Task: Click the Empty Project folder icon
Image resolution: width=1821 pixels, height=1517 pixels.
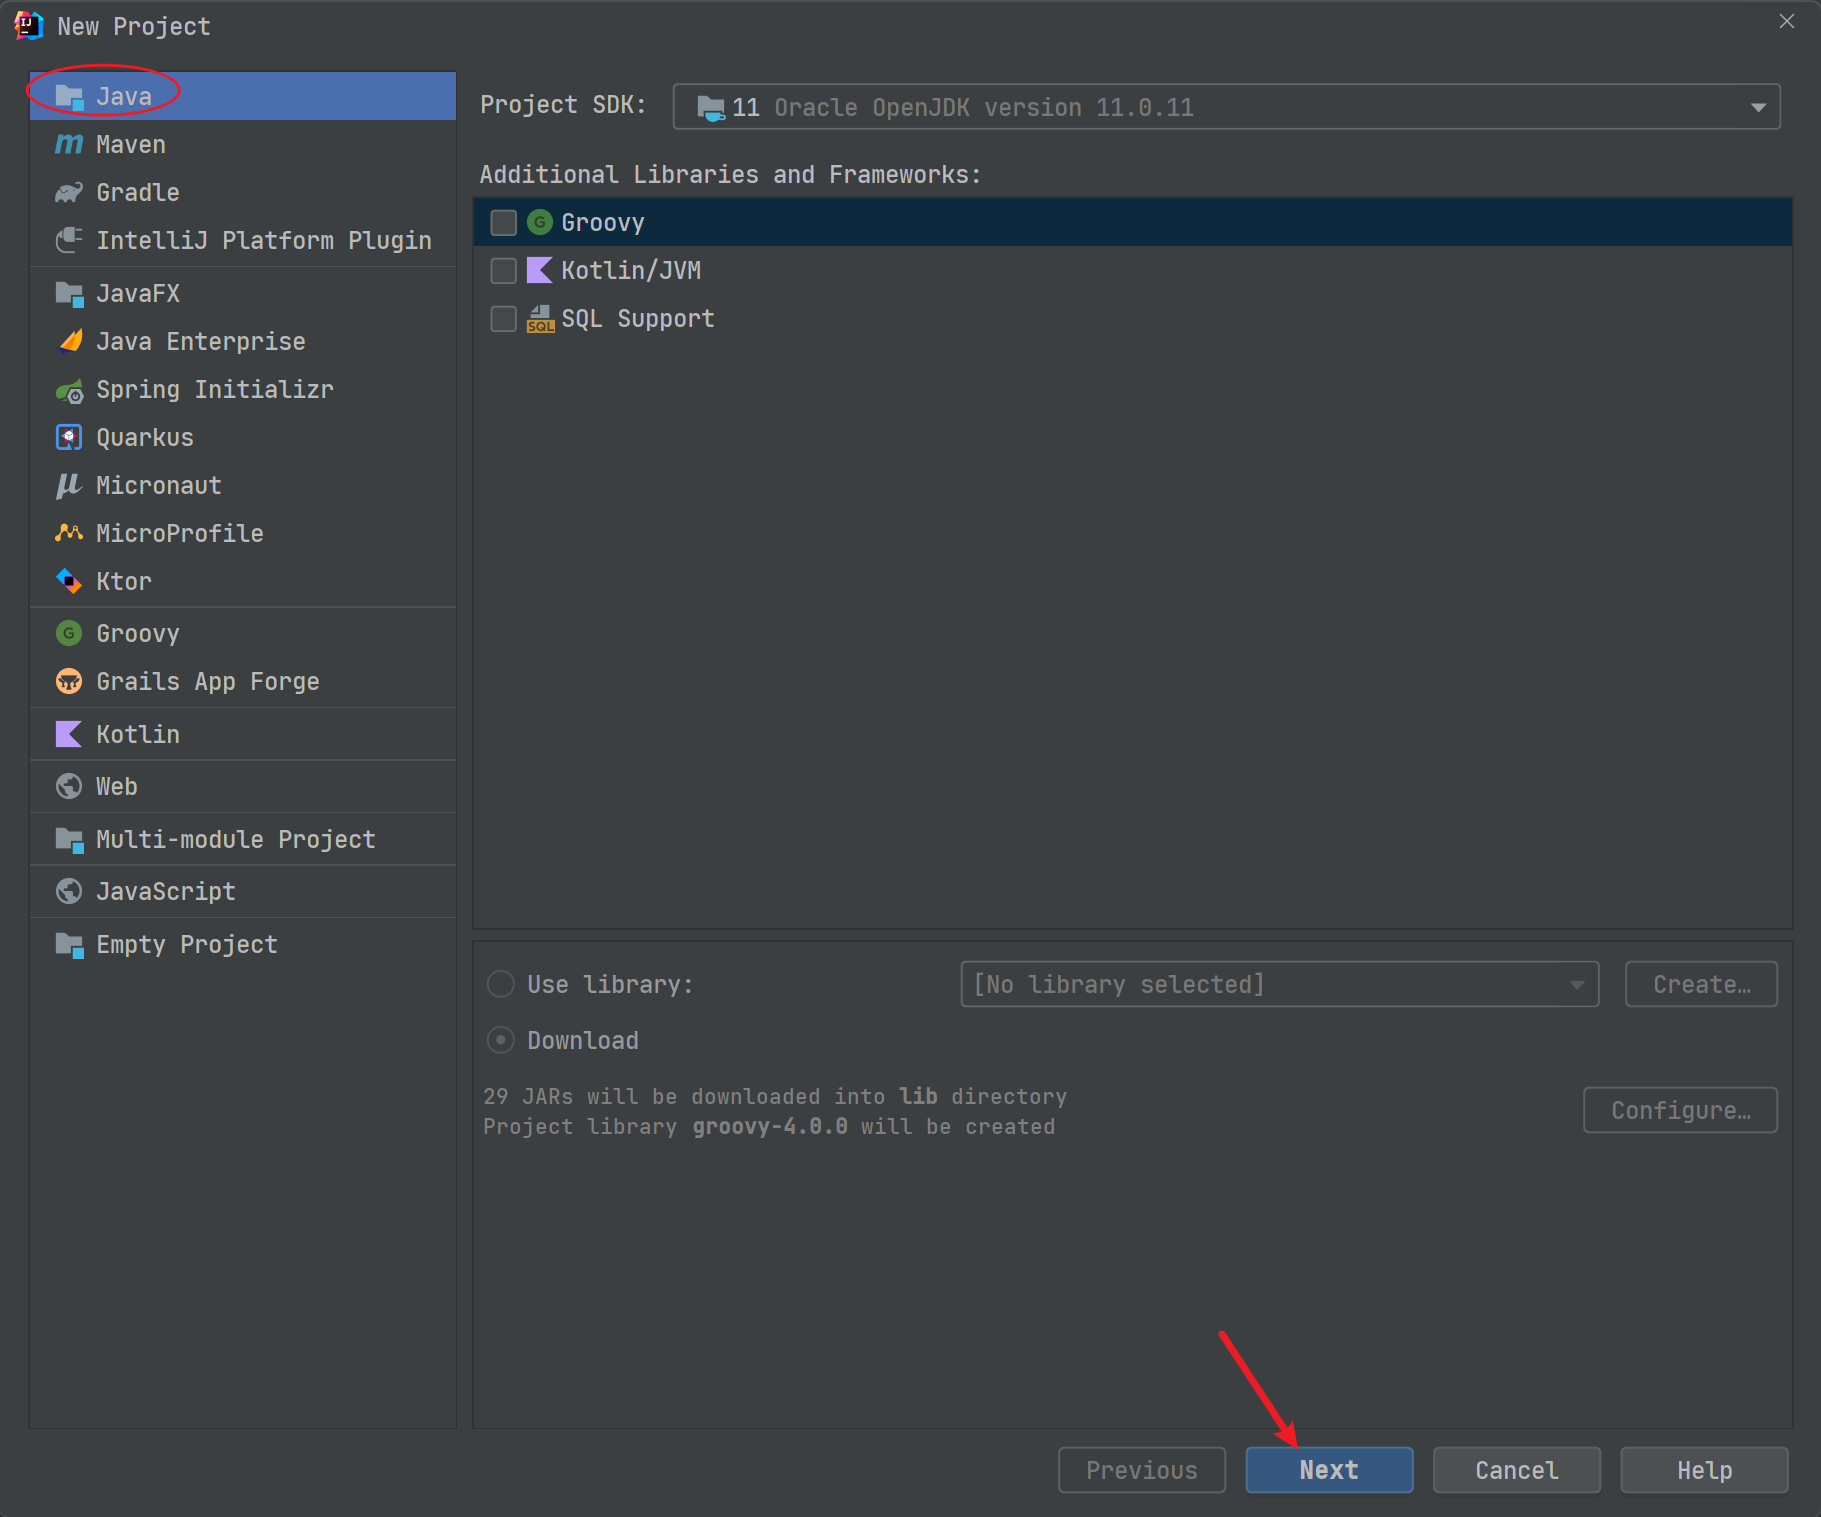Action: [69, 944]
